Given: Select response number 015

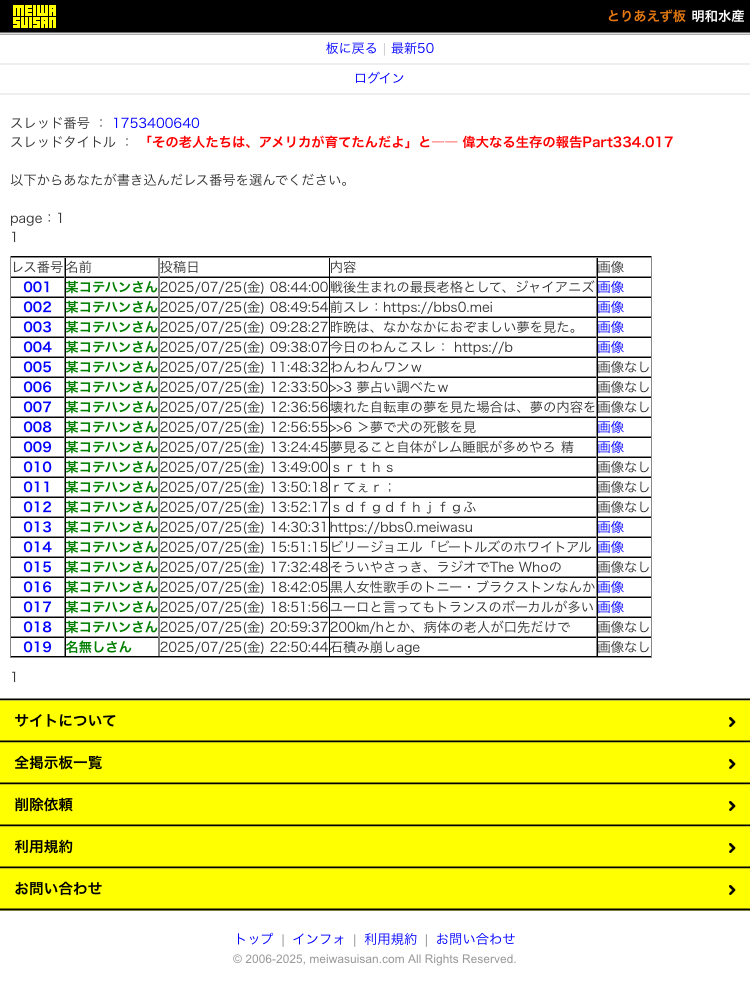Looking at the screenshot, I should point(37,567).
